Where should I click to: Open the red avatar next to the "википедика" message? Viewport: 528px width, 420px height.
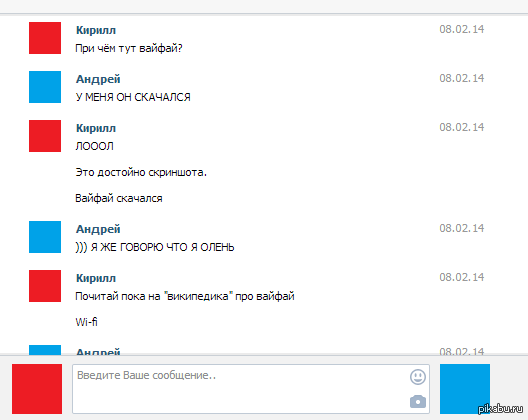click(45, 286)
